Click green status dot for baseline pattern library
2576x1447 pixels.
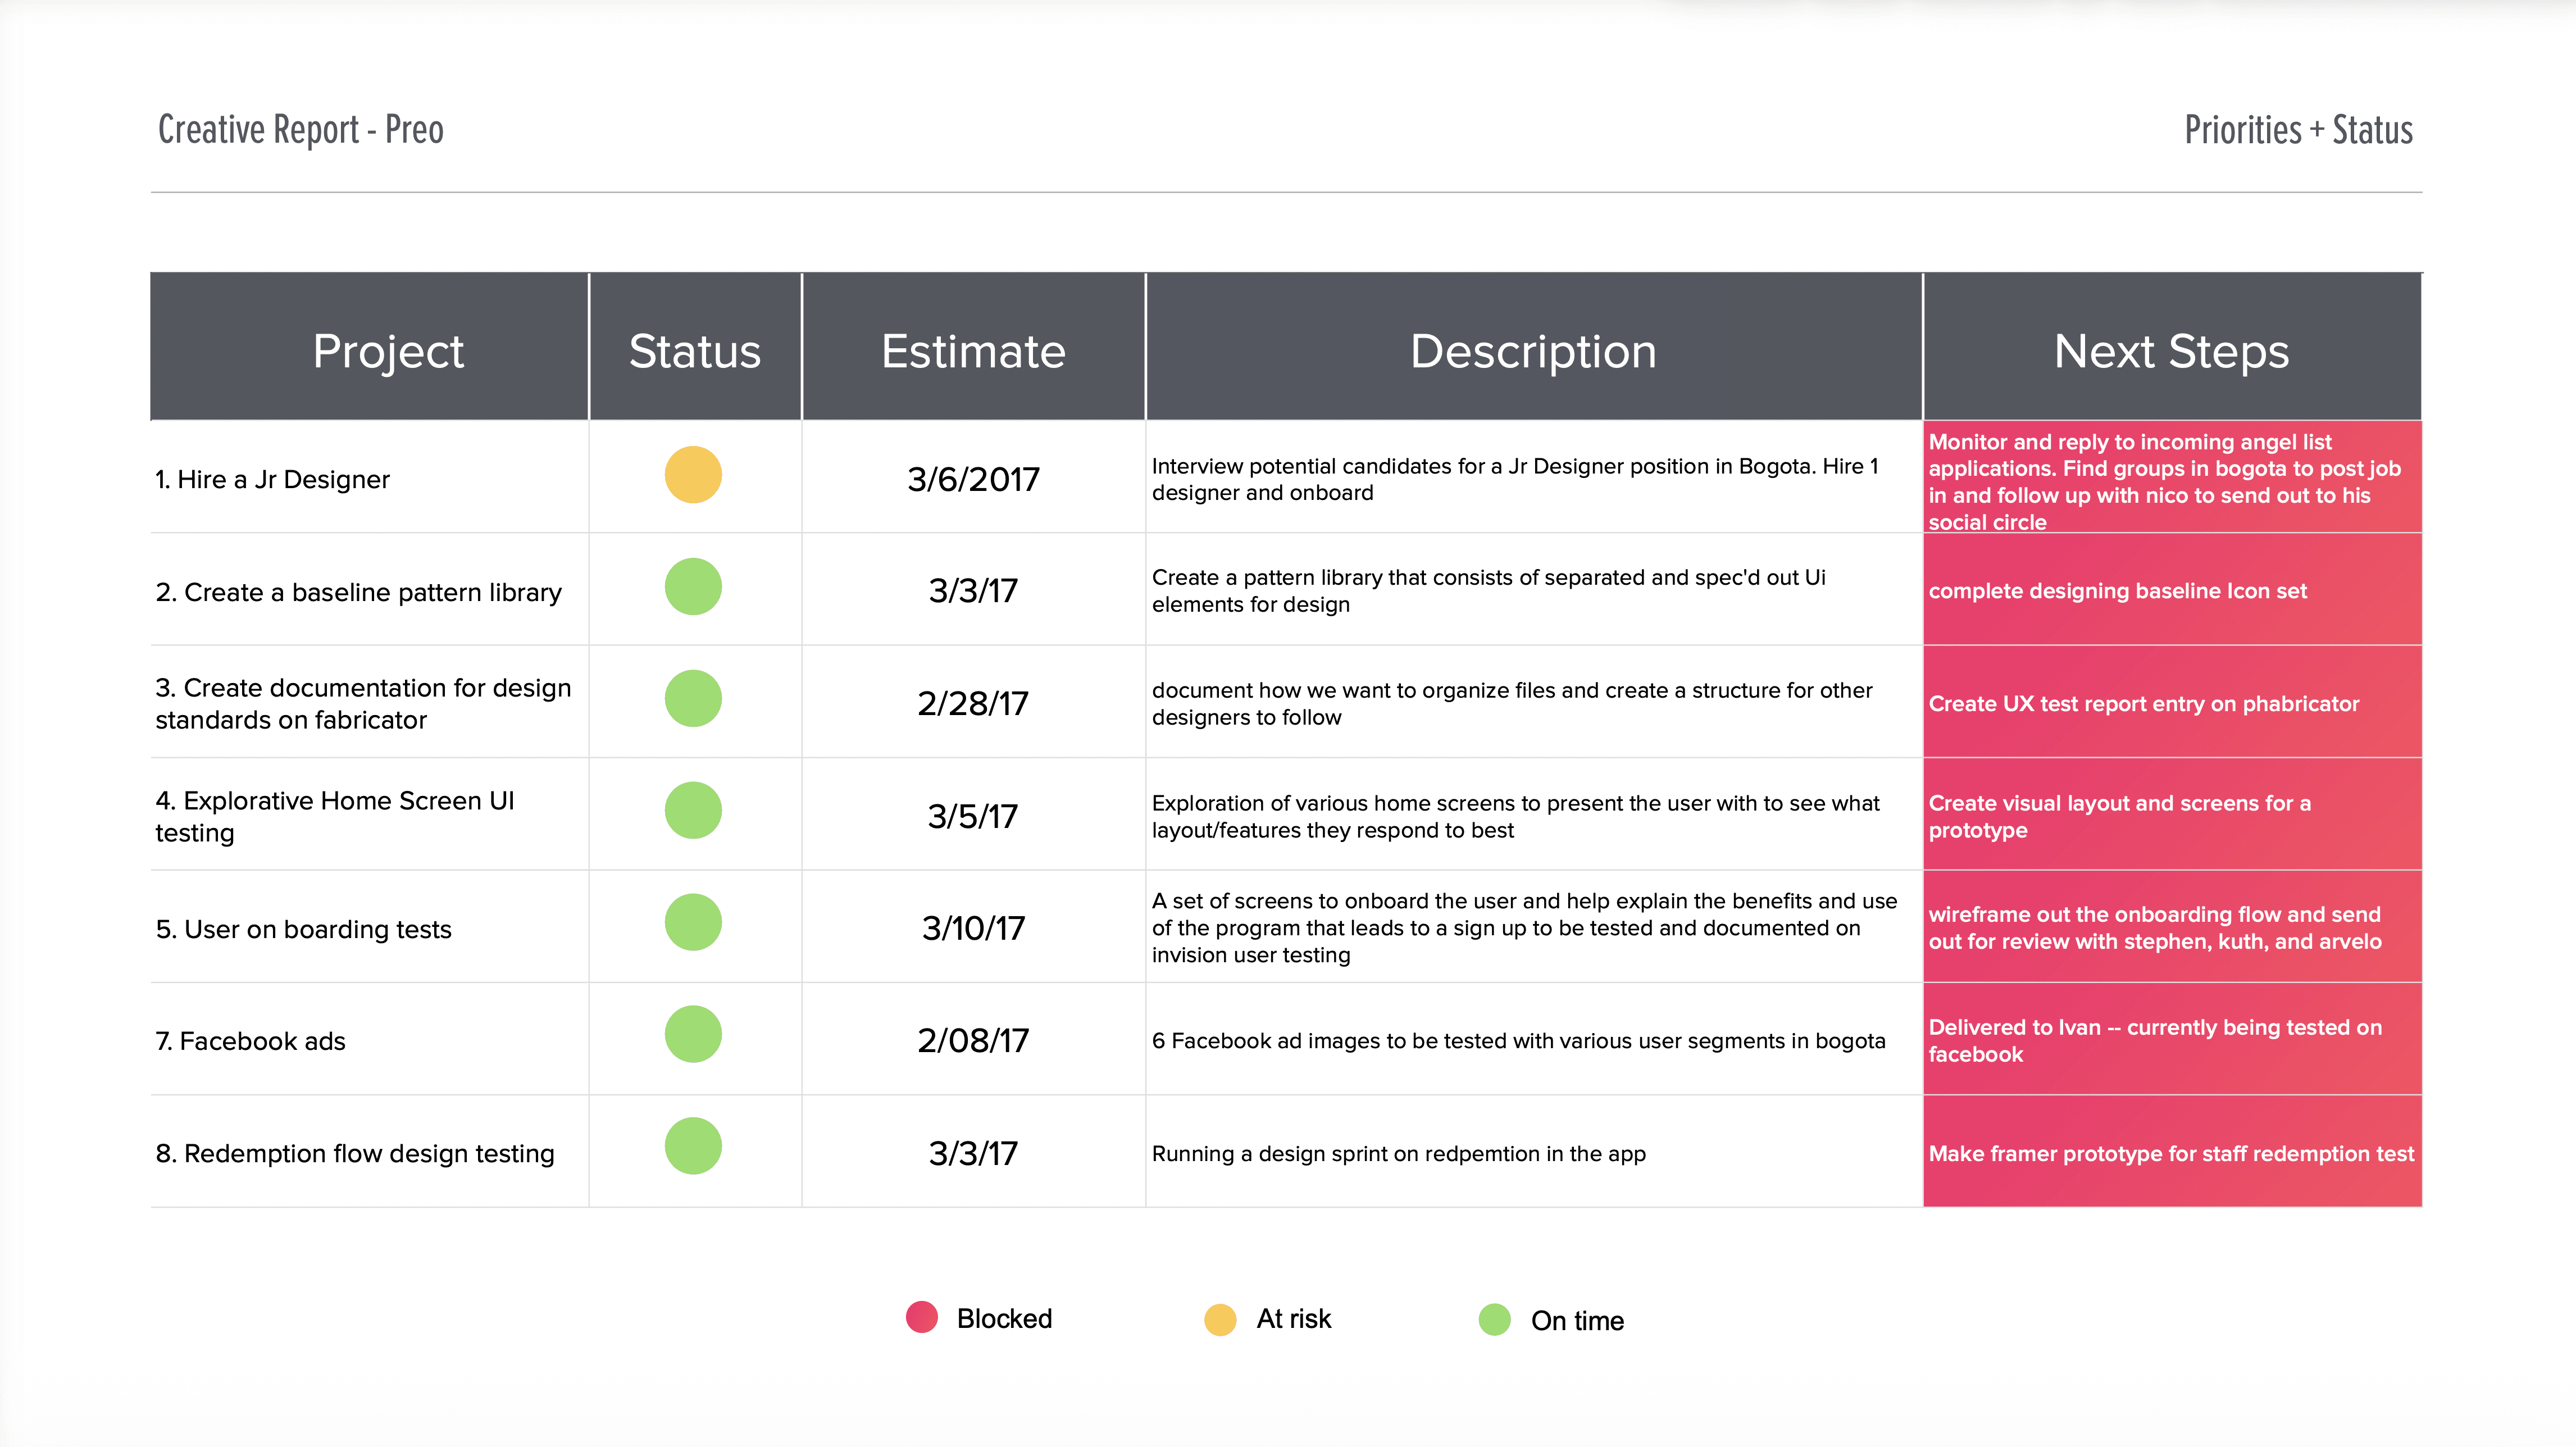click(x=693, y=587)
